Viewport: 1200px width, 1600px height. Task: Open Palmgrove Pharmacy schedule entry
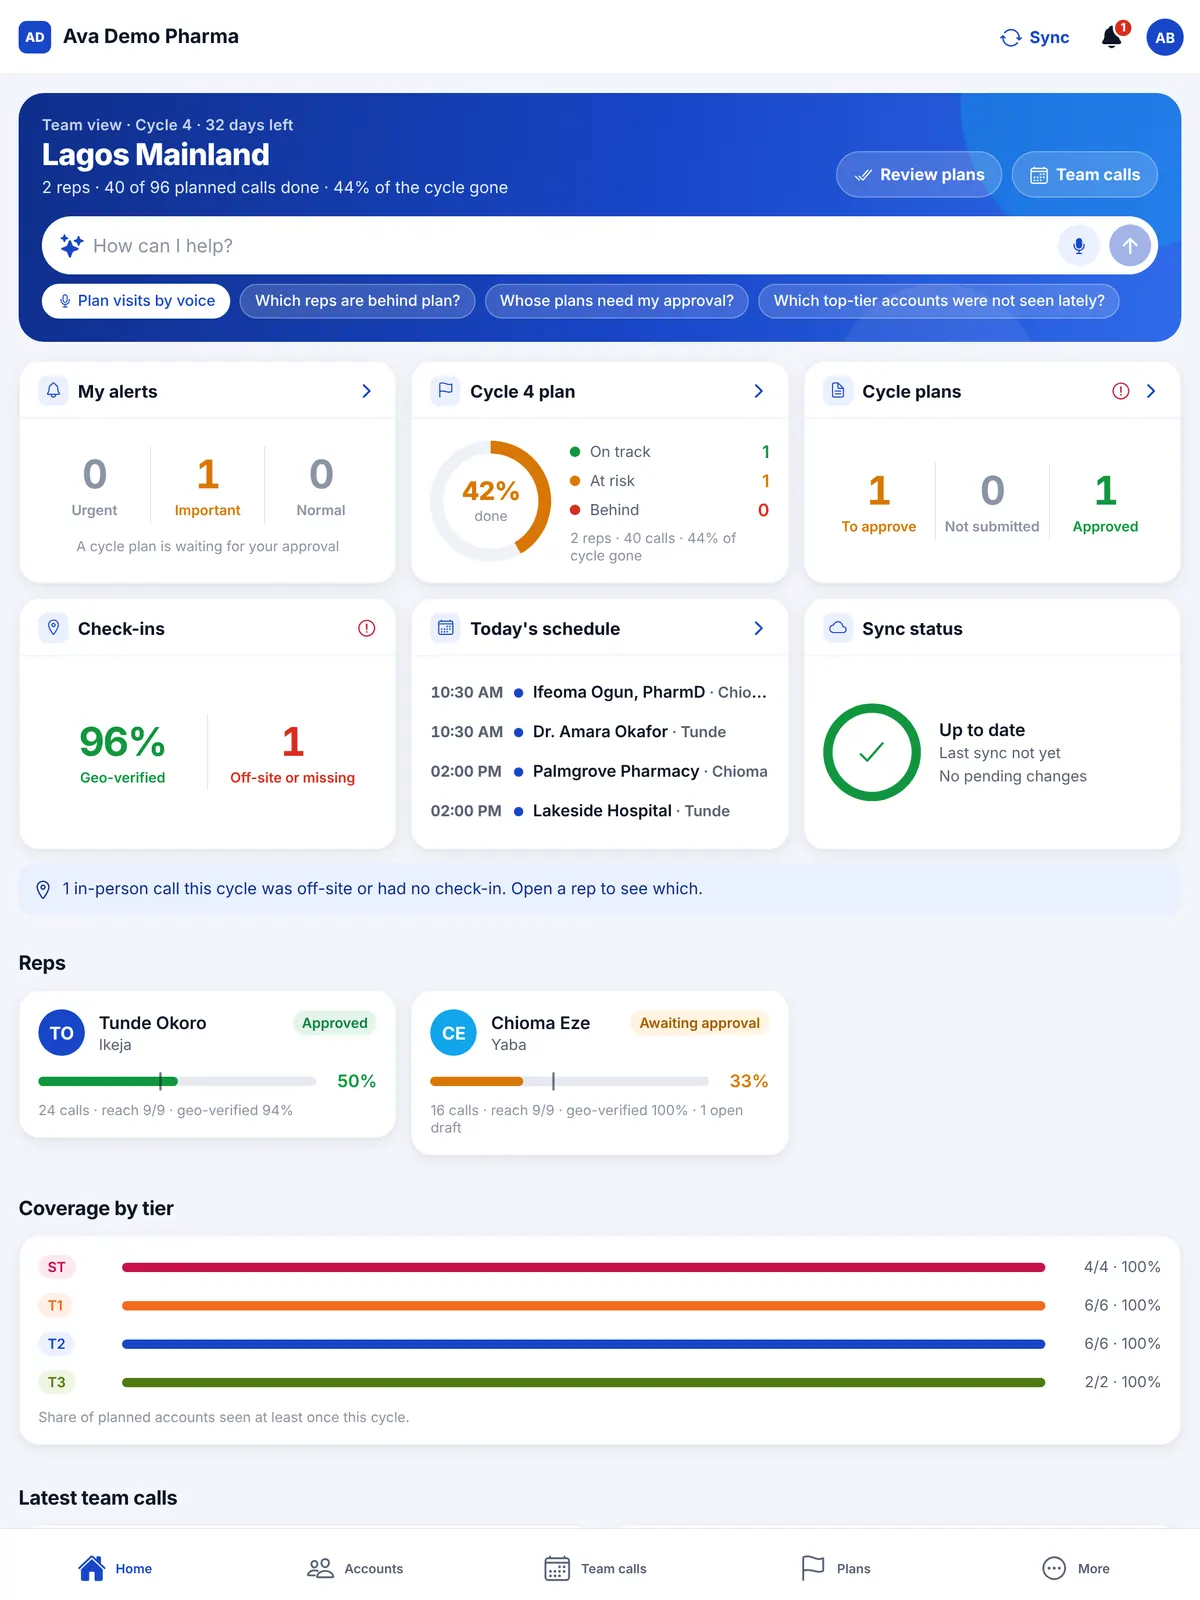(599, 771)
